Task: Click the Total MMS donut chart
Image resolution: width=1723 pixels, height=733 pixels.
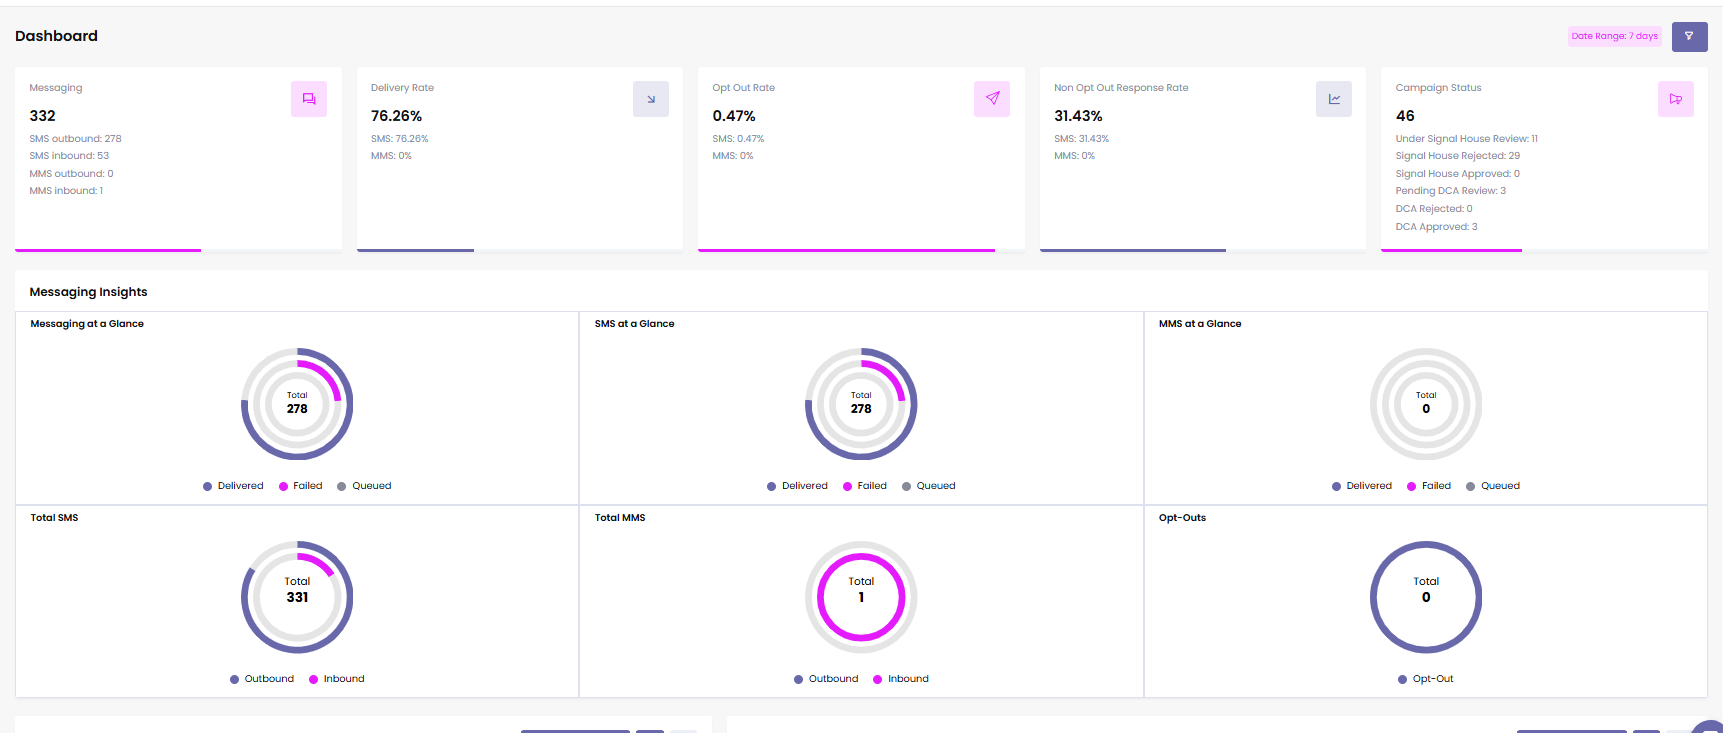Action: [x=861, y=597]
